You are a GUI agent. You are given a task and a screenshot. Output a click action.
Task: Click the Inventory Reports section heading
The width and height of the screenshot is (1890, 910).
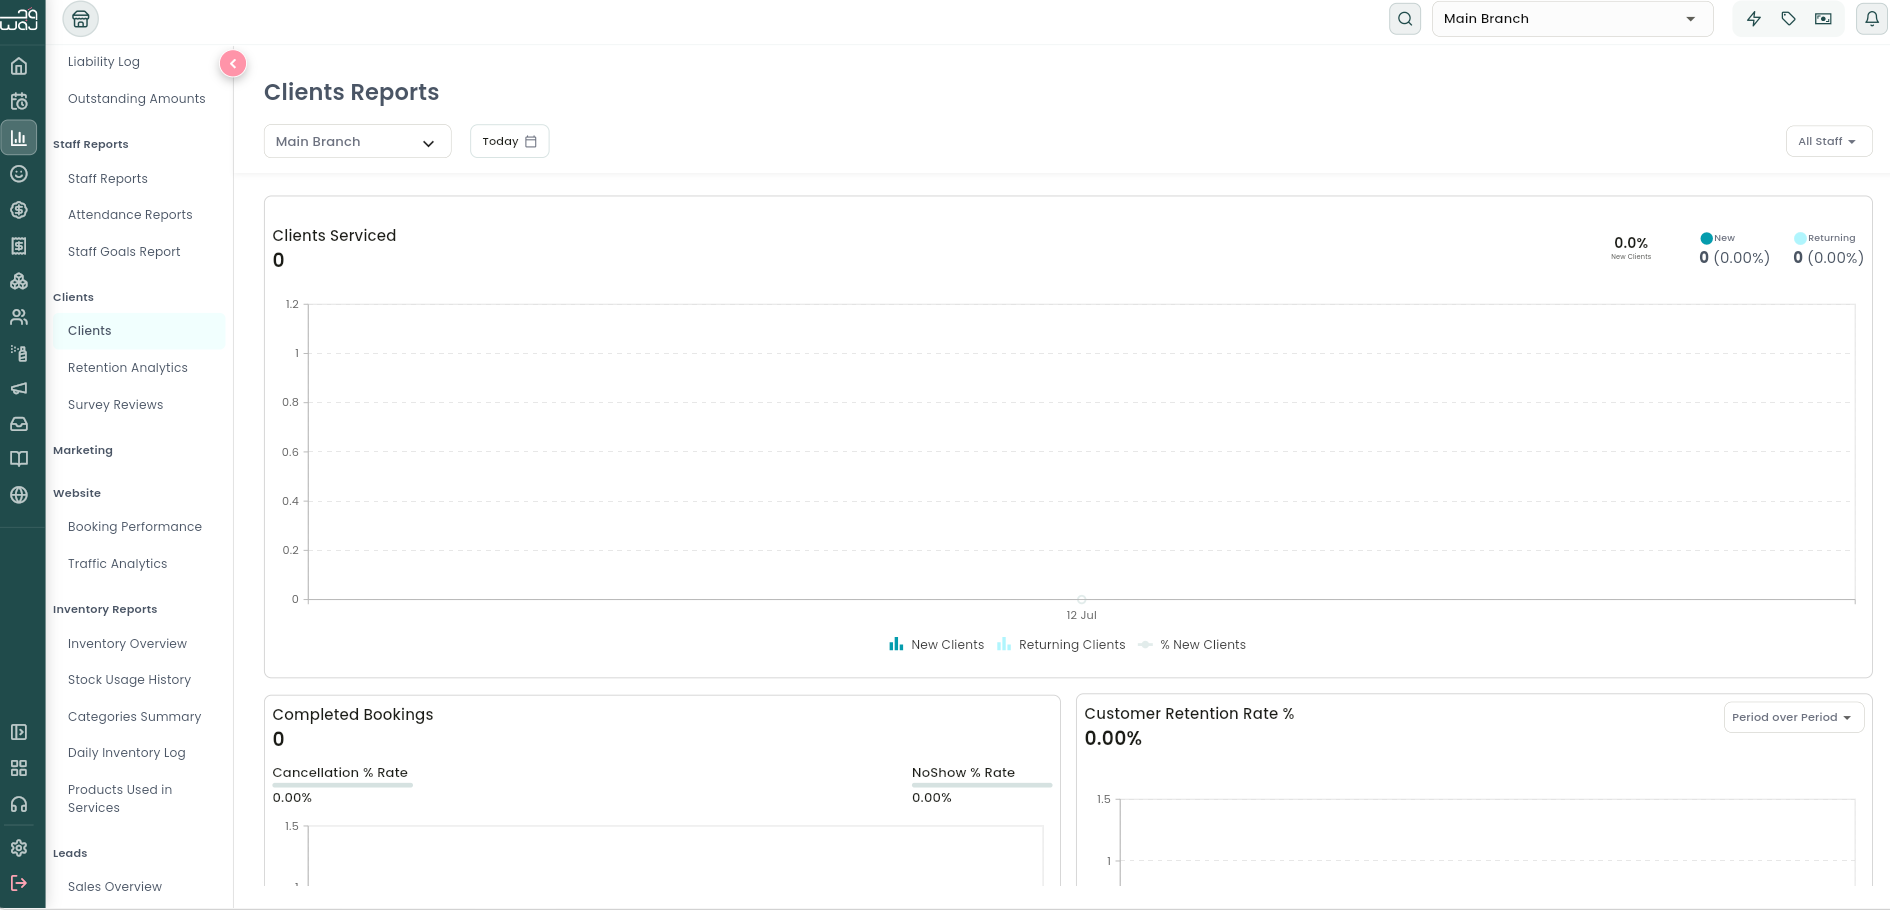pos(105,610)
